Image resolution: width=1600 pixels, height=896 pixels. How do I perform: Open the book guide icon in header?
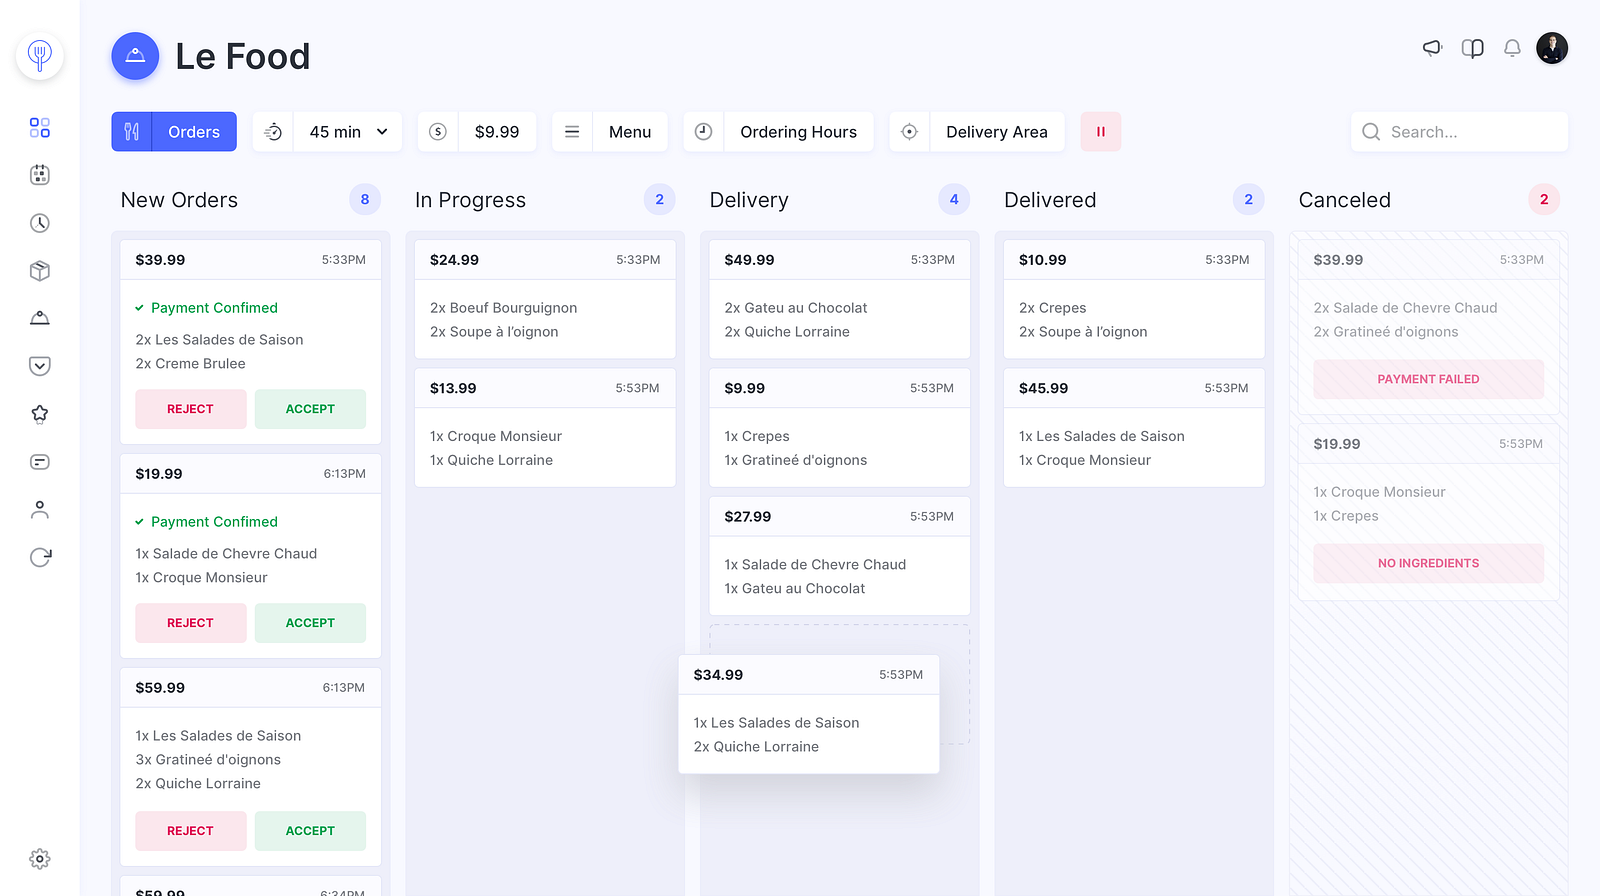click(x=1473, y=48)
